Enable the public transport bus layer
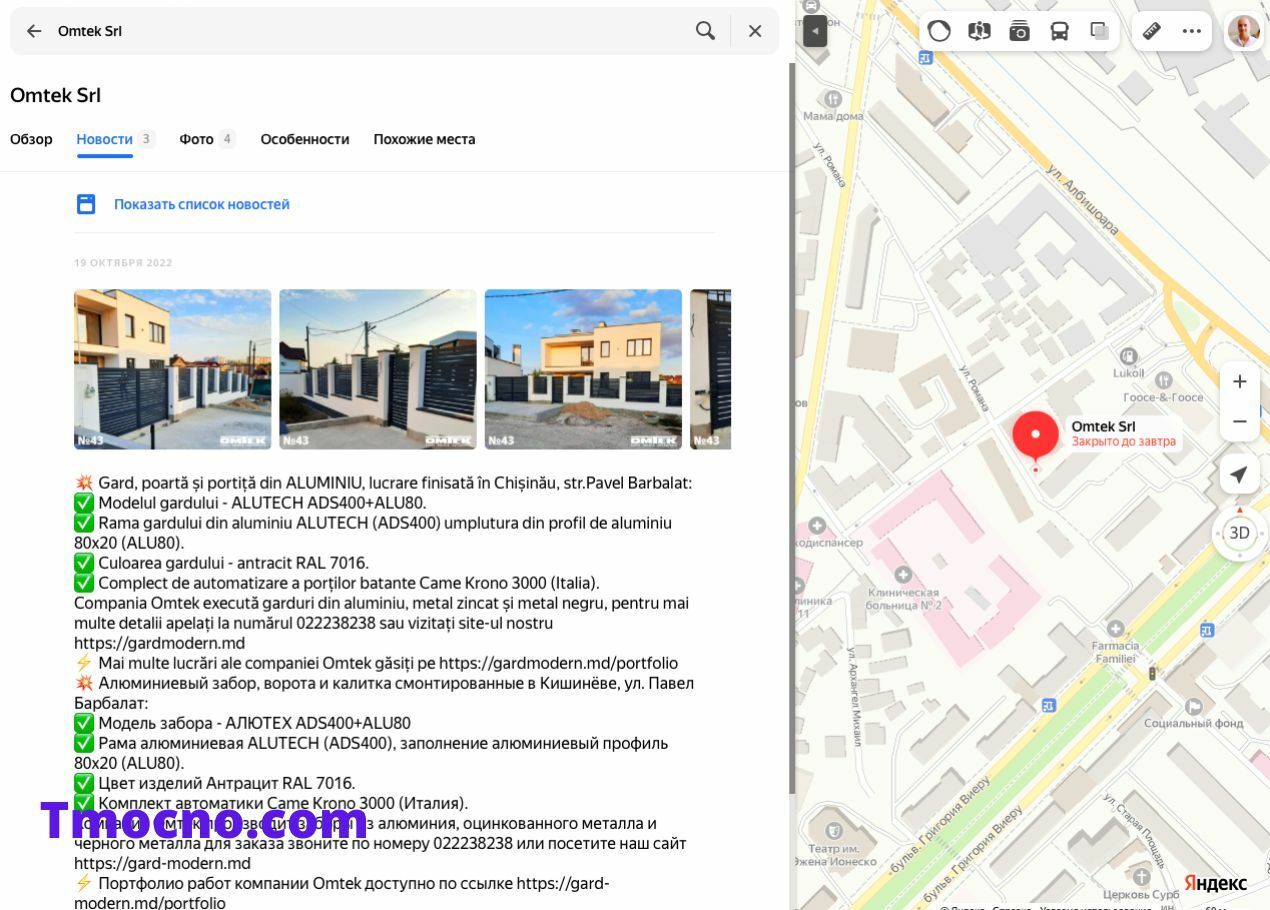1270x910 pixels. pos(1059,31)
